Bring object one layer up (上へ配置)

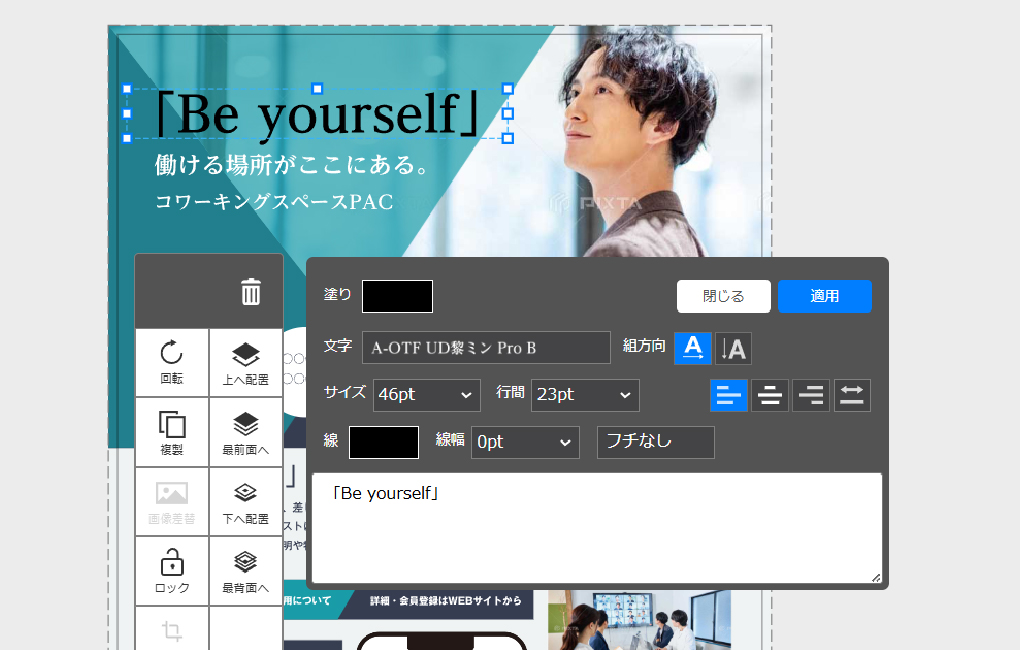point(246,362)
